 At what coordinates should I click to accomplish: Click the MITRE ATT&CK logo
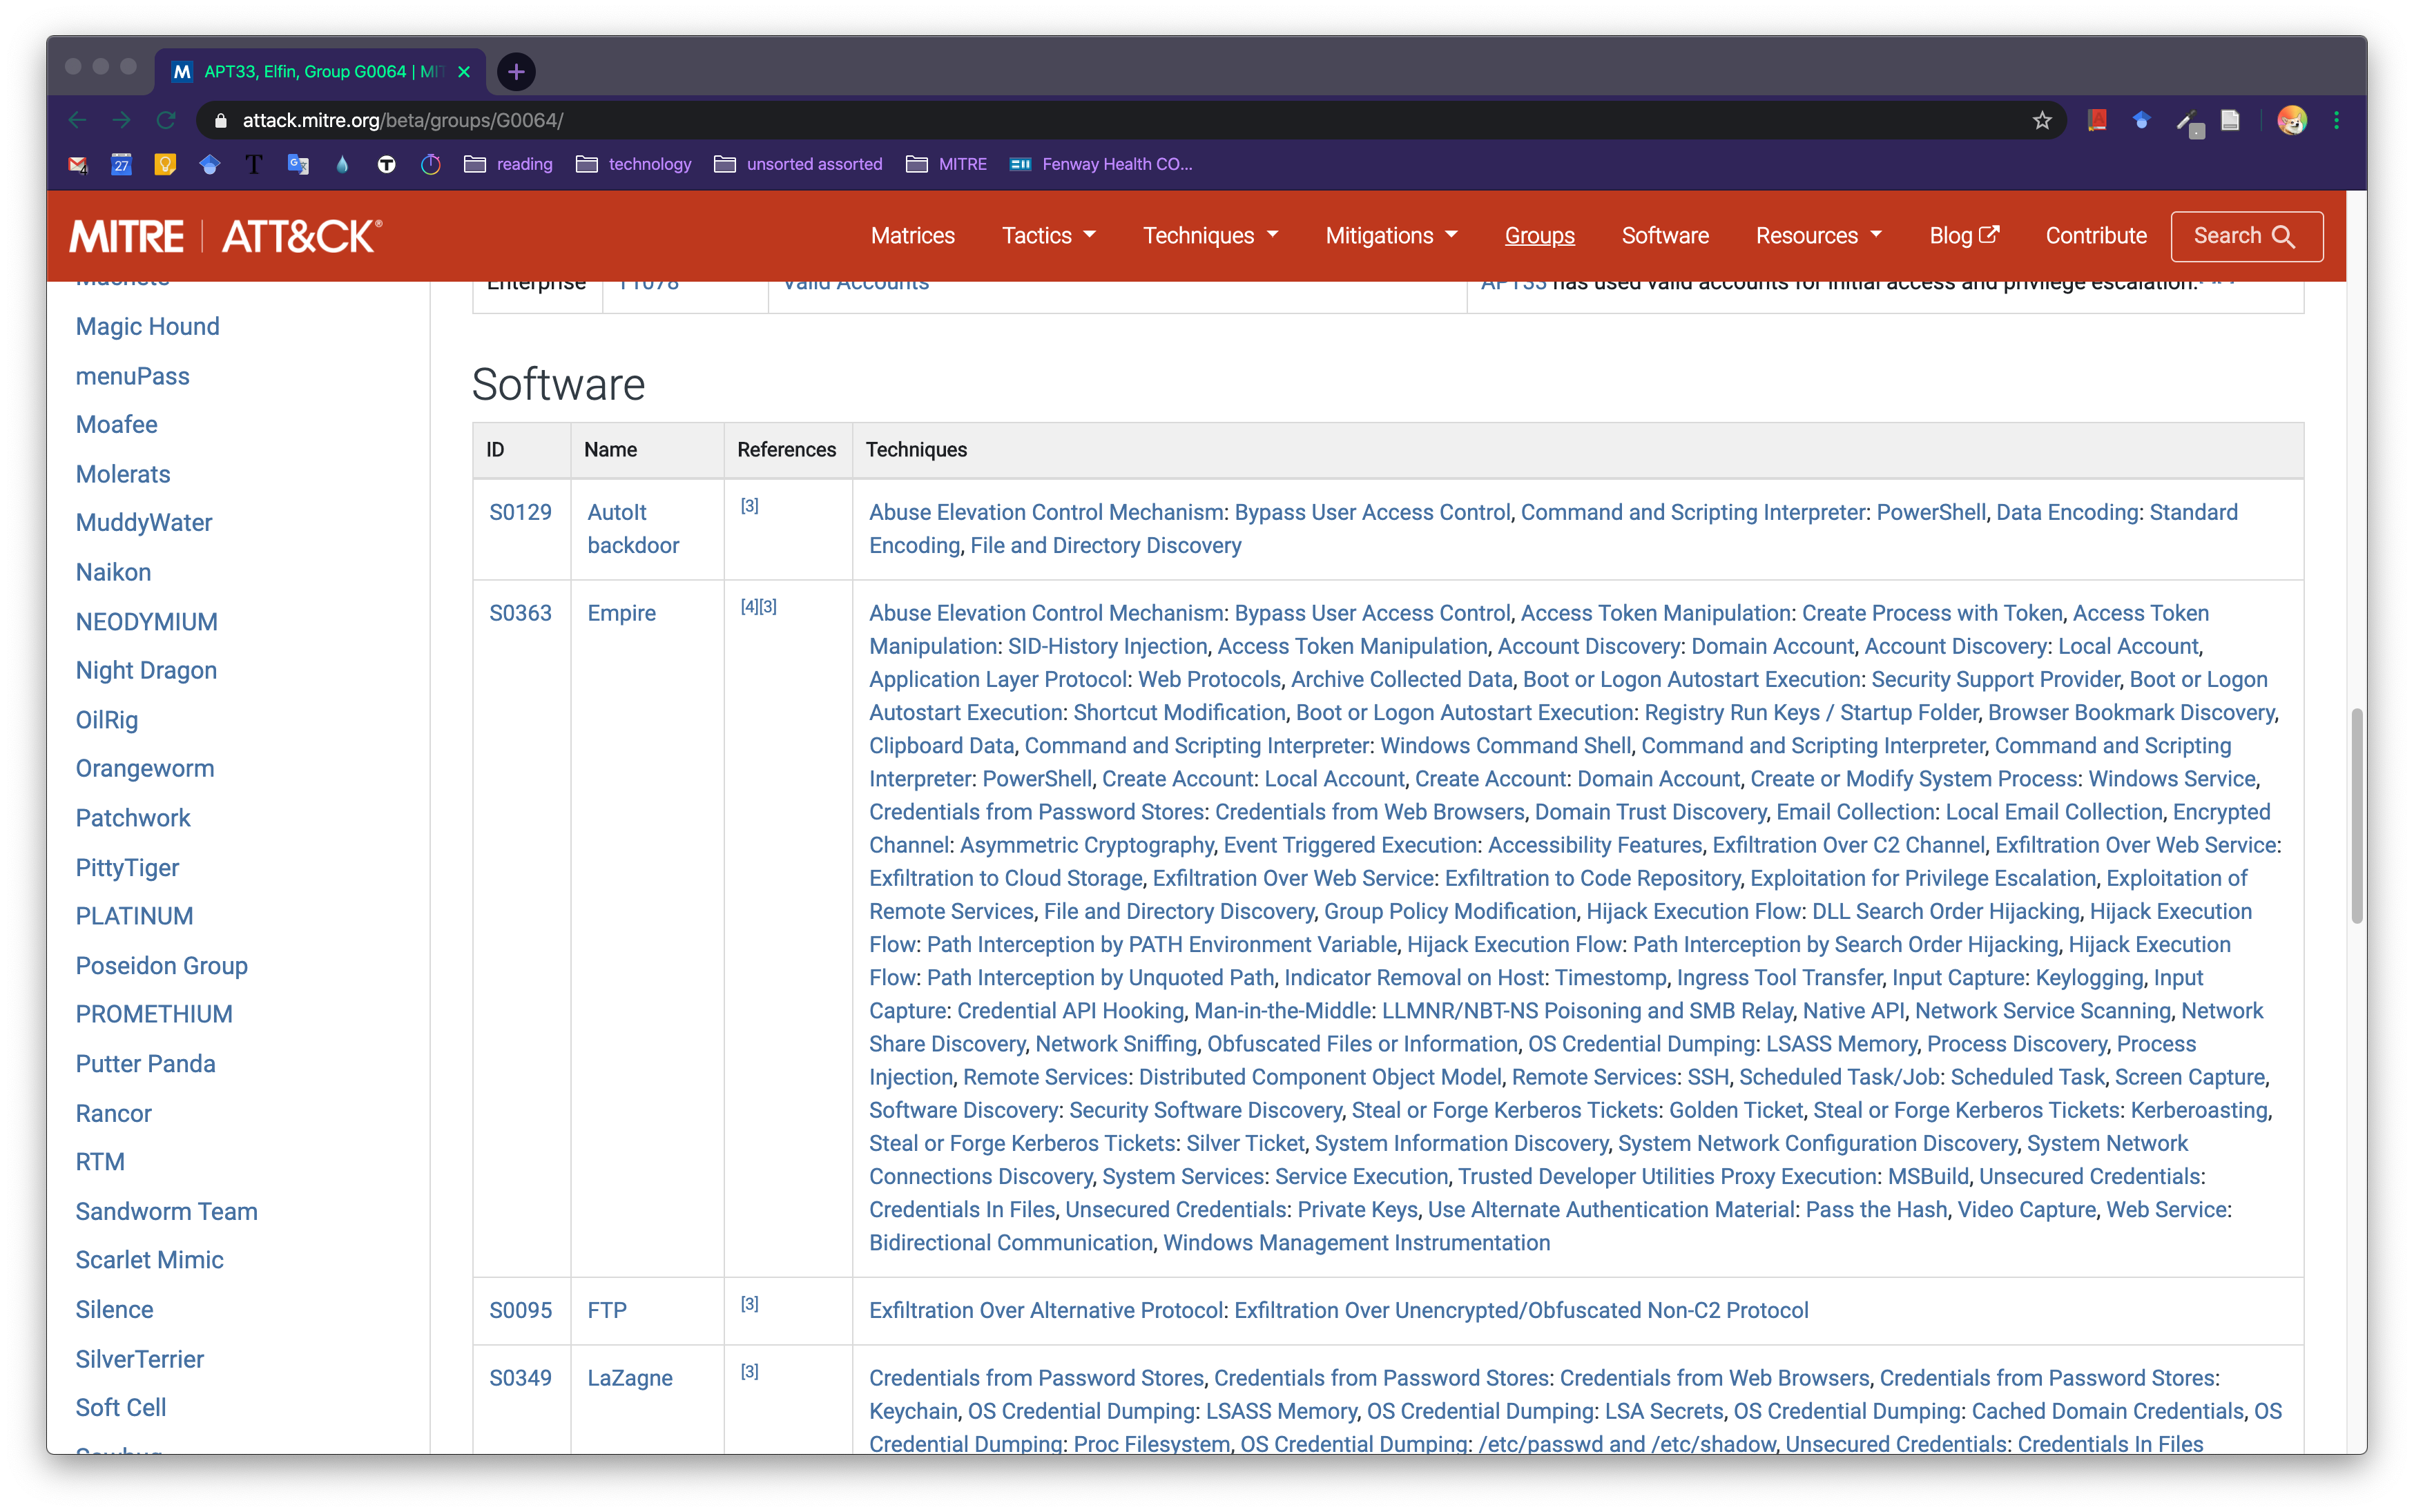tap(226, 236)
